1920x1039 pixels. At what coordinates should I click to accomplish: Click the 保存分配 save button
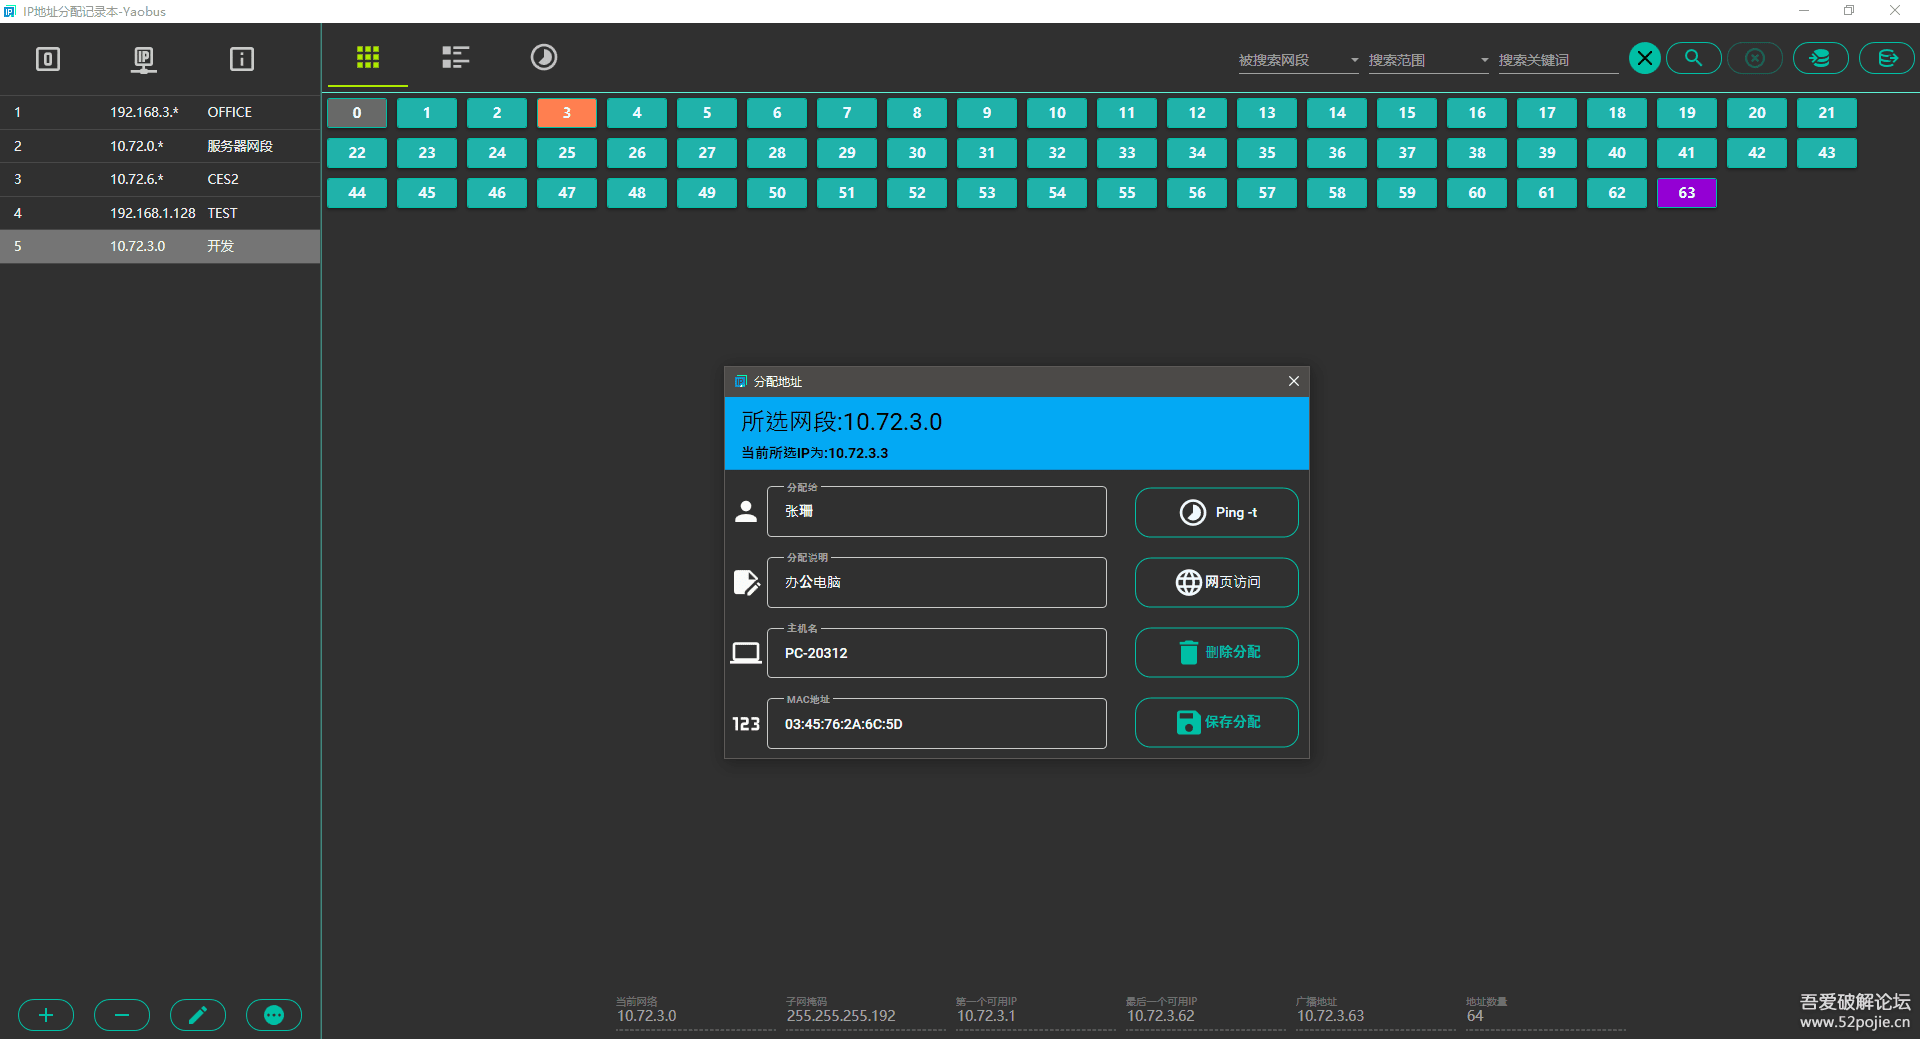point(1216,722)
